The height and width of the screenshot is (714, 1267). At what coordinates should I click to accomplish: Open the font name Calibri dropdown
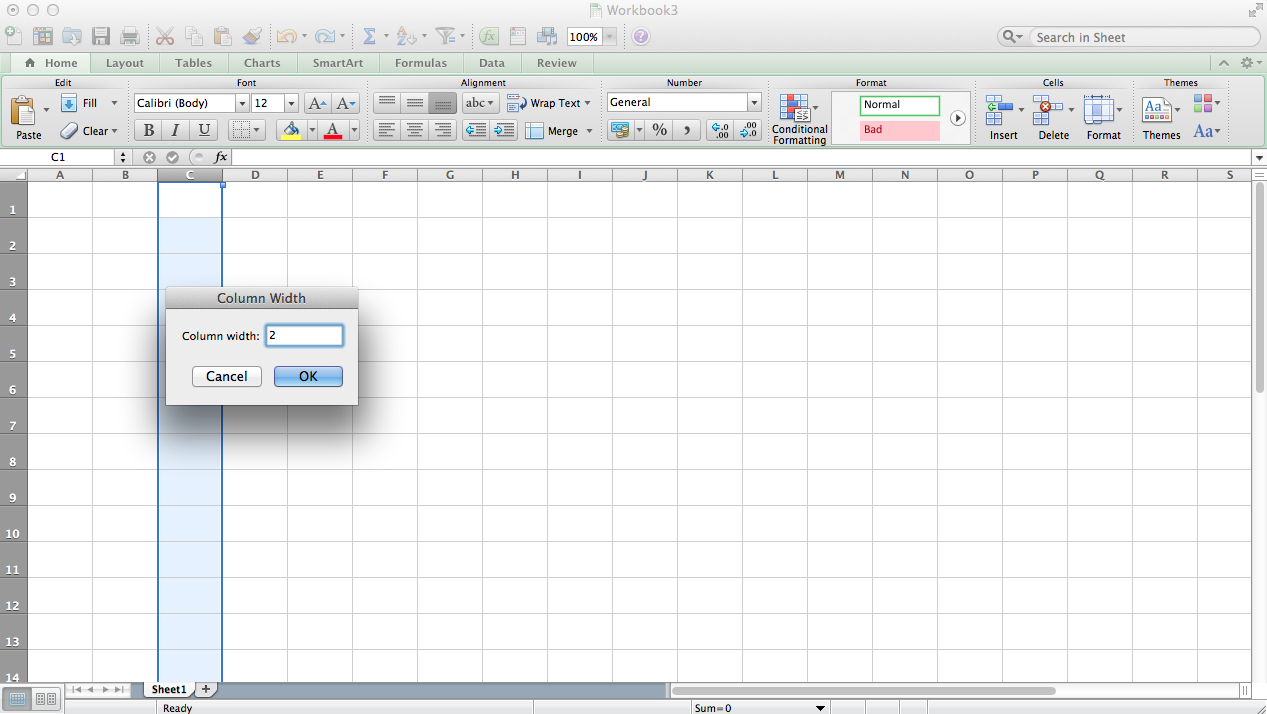point(242,103)
